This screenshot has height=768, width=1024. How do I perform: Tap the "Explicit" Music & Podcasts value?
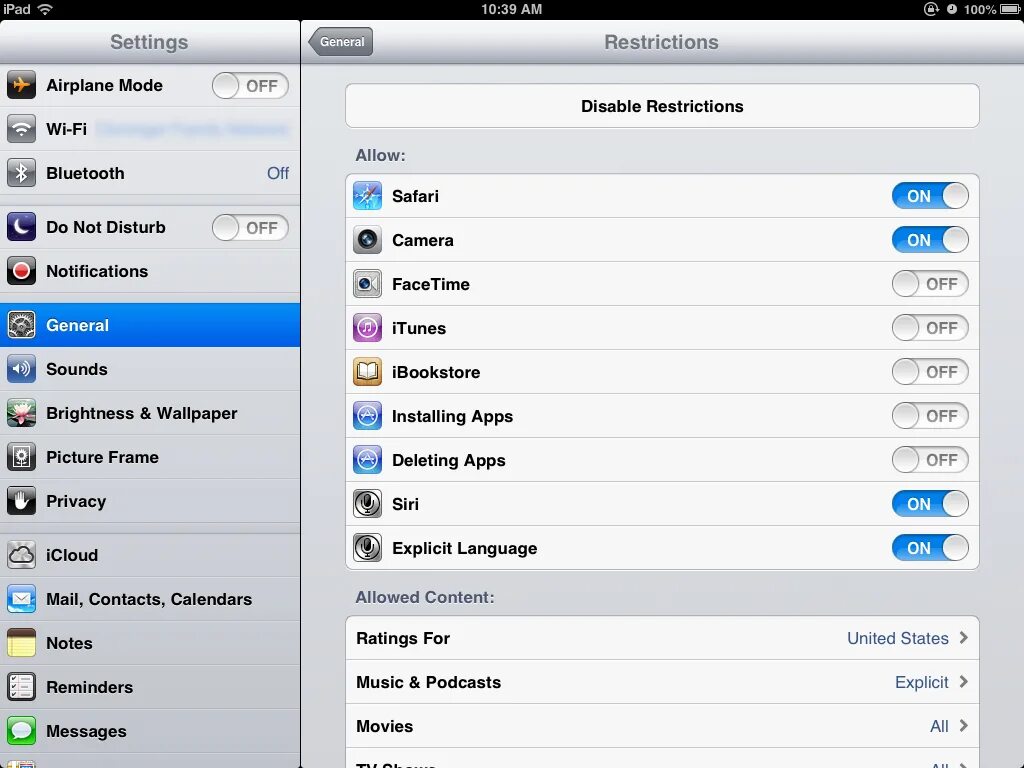(x=921, y=682)
